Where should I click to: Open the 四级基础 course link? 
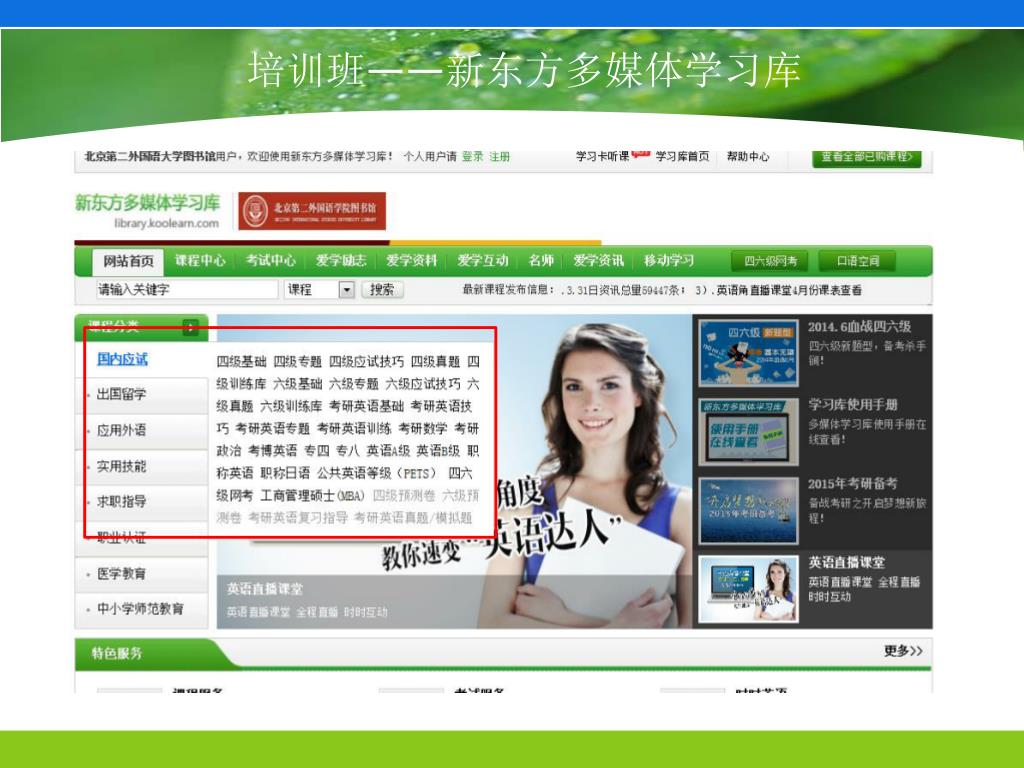click(x=242, y=362)
